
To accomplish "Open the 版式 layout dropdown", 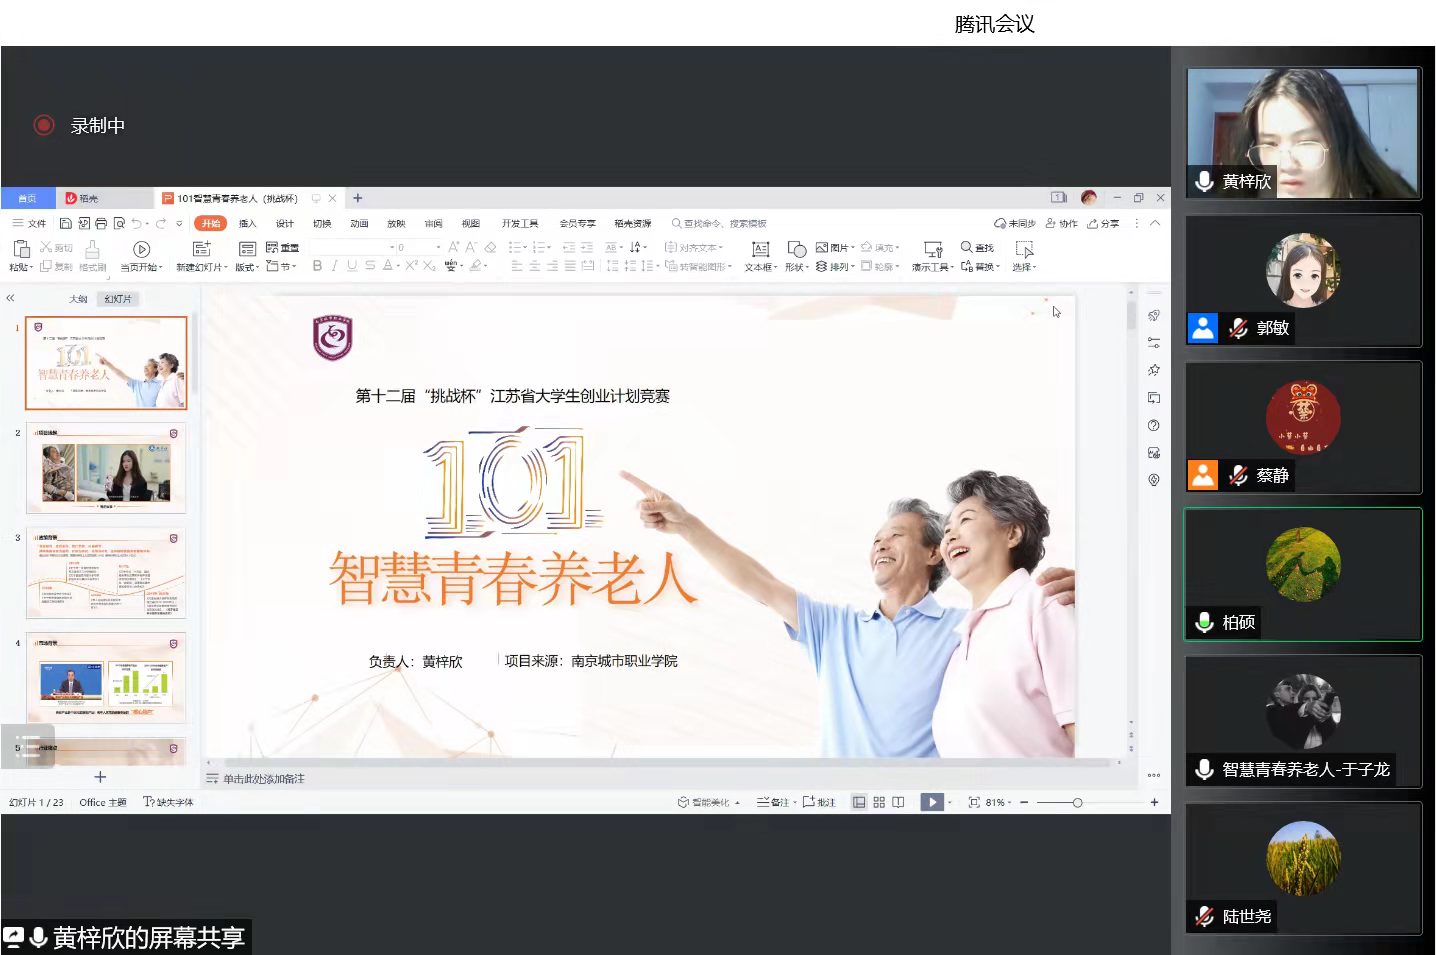I will pyautogui.click(x=247, y=267).
